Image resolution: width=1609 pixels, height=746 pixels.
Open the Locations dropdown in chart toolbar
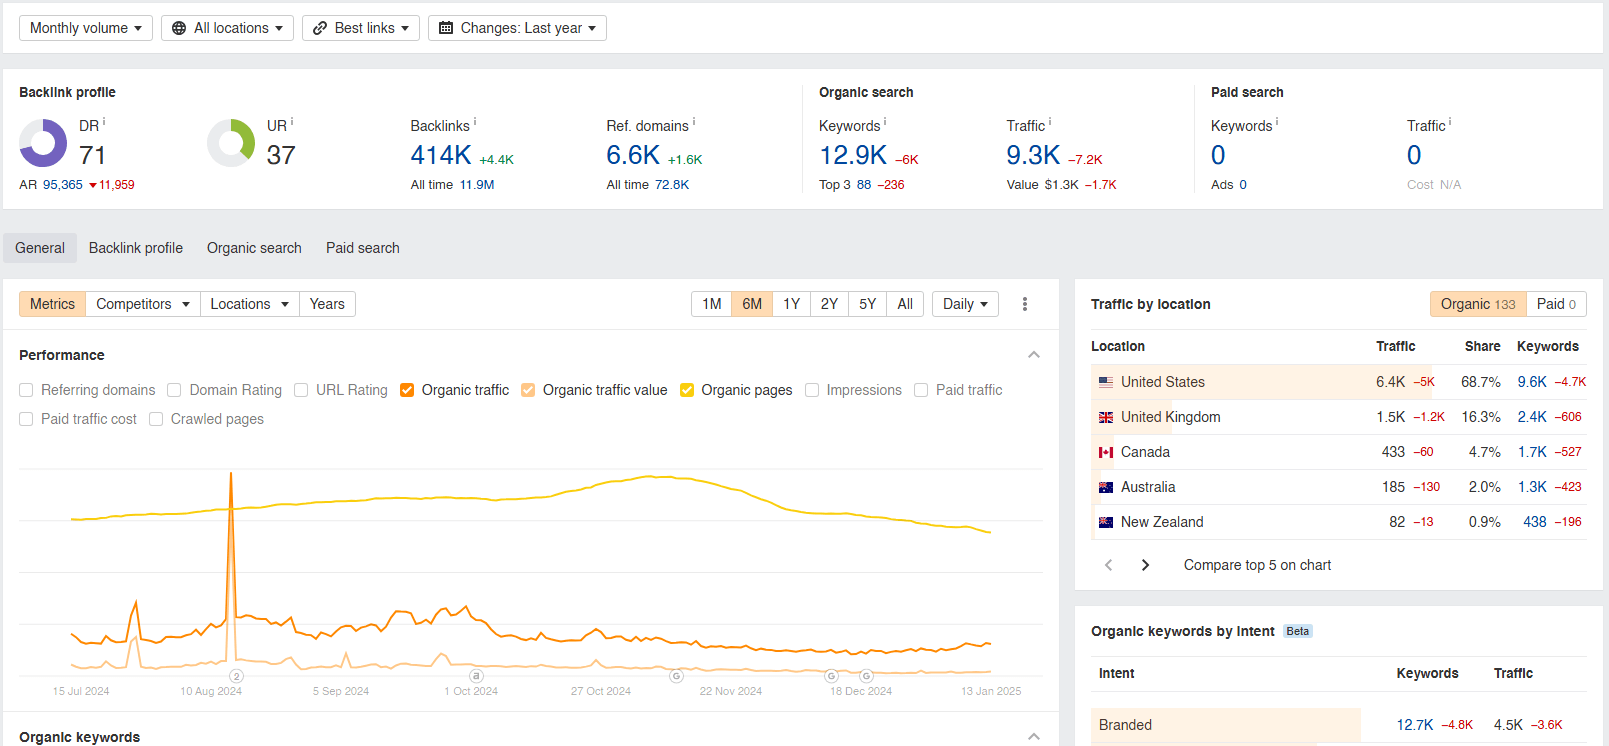click(x=249, y=304)
